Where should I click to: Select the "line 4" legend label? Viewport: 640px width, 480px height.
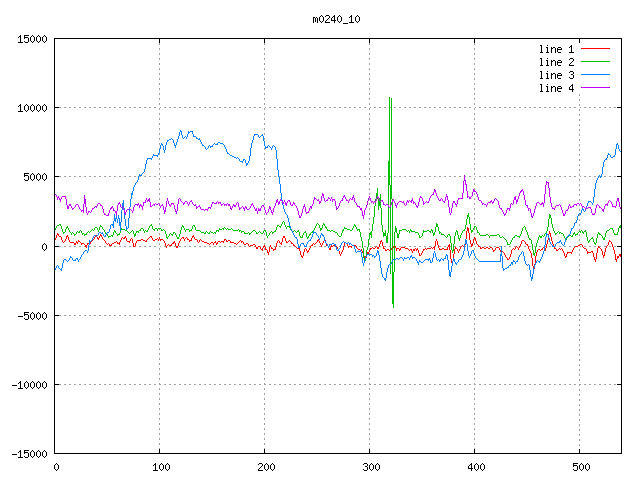click(557, 88)
